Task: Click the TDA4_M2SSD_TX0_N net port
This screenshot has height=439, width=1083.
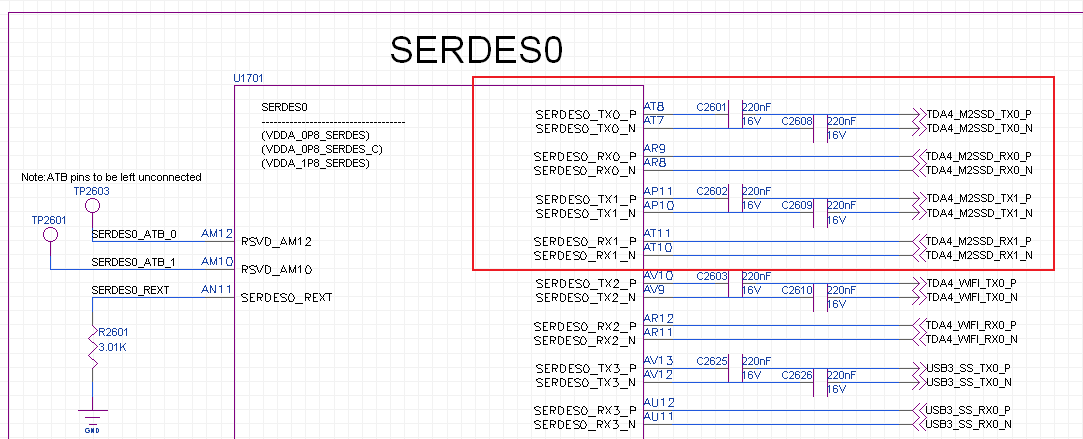Action: click(973, 128)
